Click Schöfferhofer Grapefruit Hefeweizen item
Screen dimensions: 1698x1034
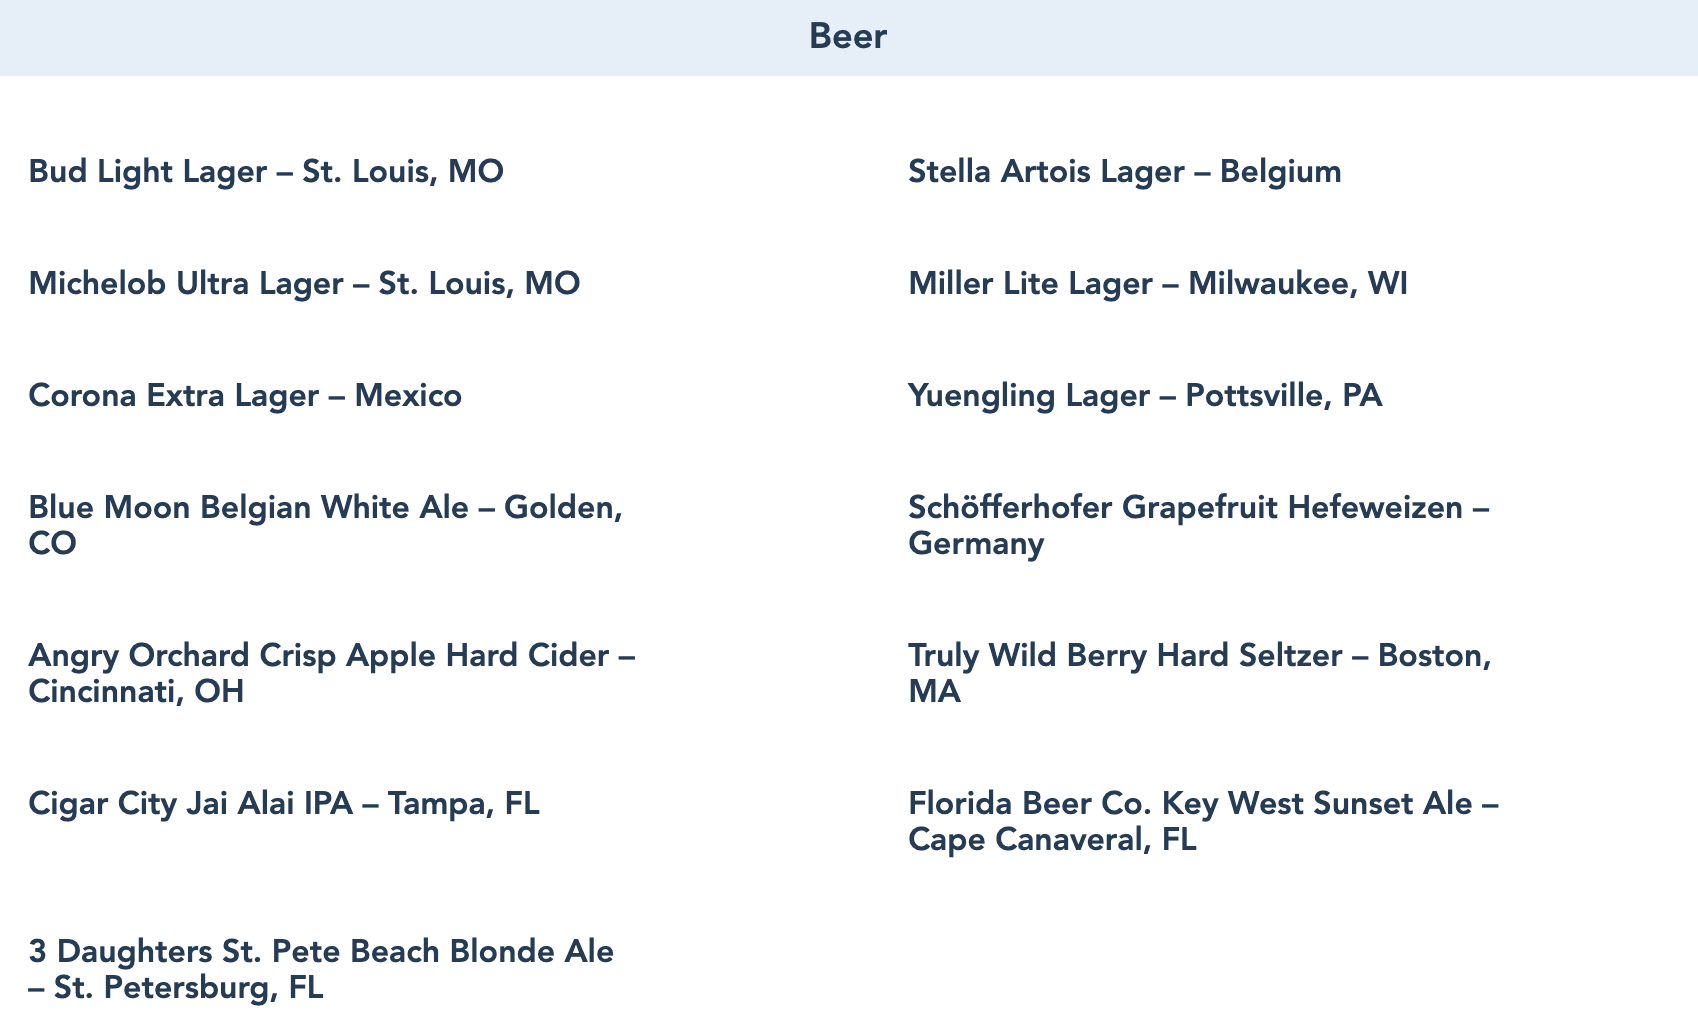click(1198, 508)
